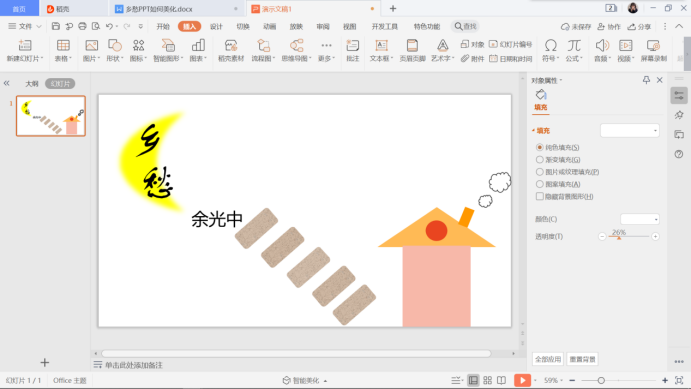The width and height of the screenshot is (691, 389).
Task: Open the 形状 shapes tool
Action: pos(115,46)
